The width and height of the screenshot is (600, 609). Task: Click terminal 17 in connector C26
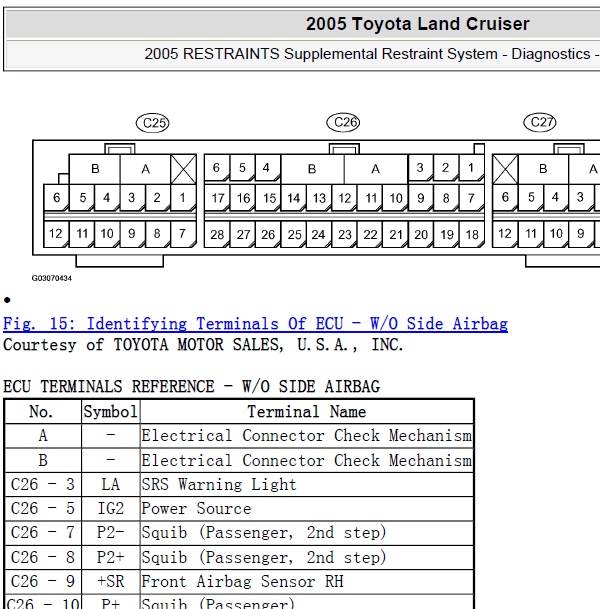[x=217, y=198]
